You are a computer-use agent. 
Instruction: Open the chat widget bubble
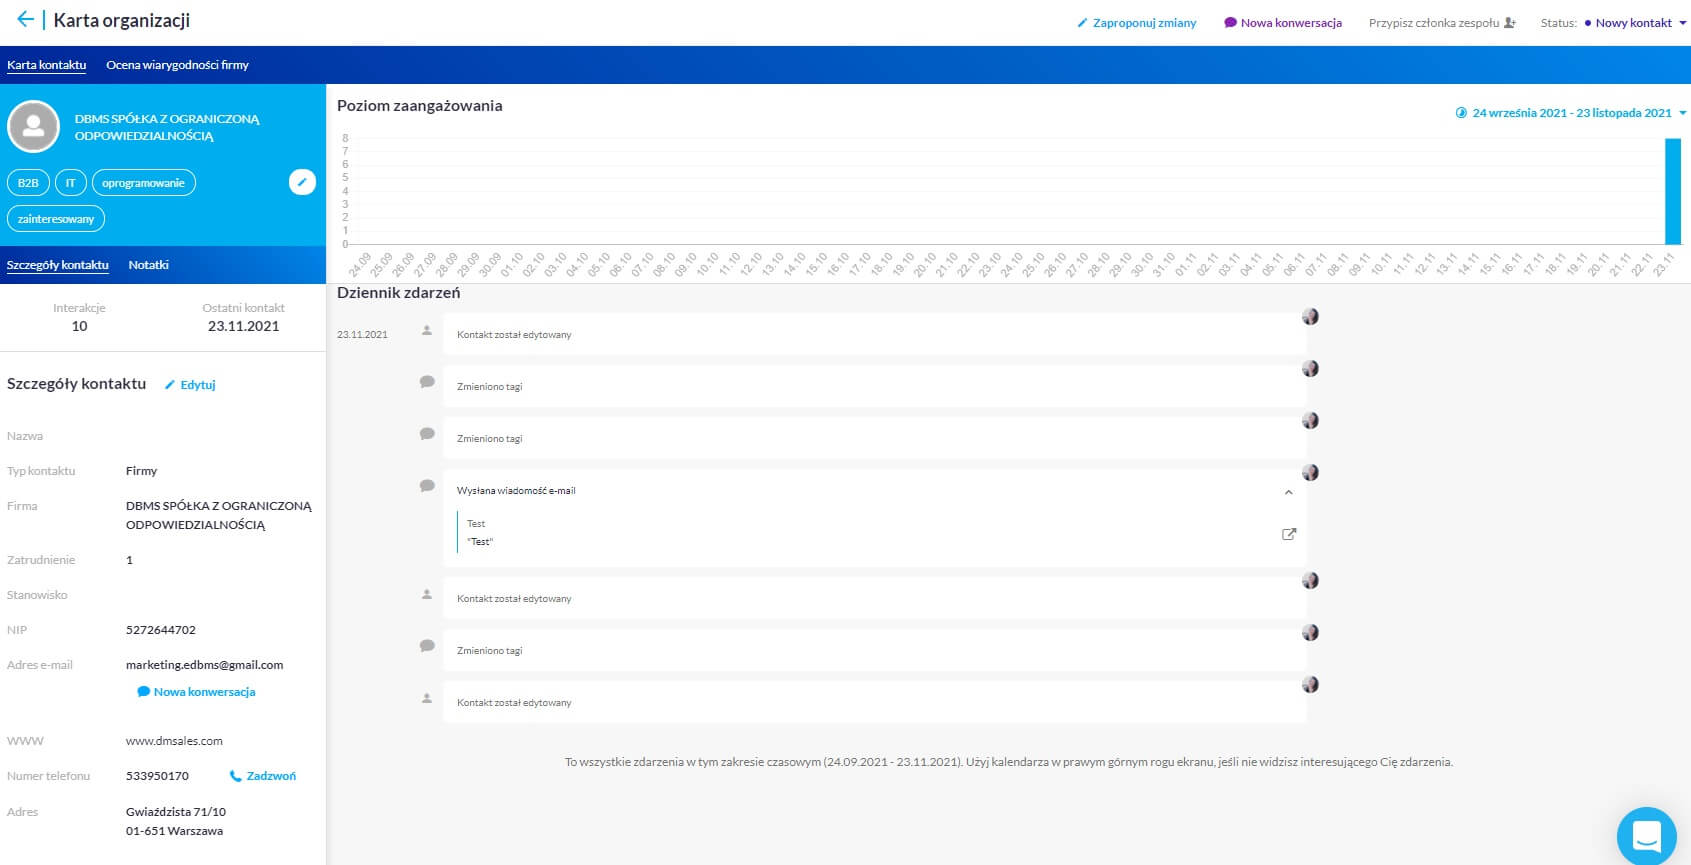pyautogui.click(x=1646, y=835)
